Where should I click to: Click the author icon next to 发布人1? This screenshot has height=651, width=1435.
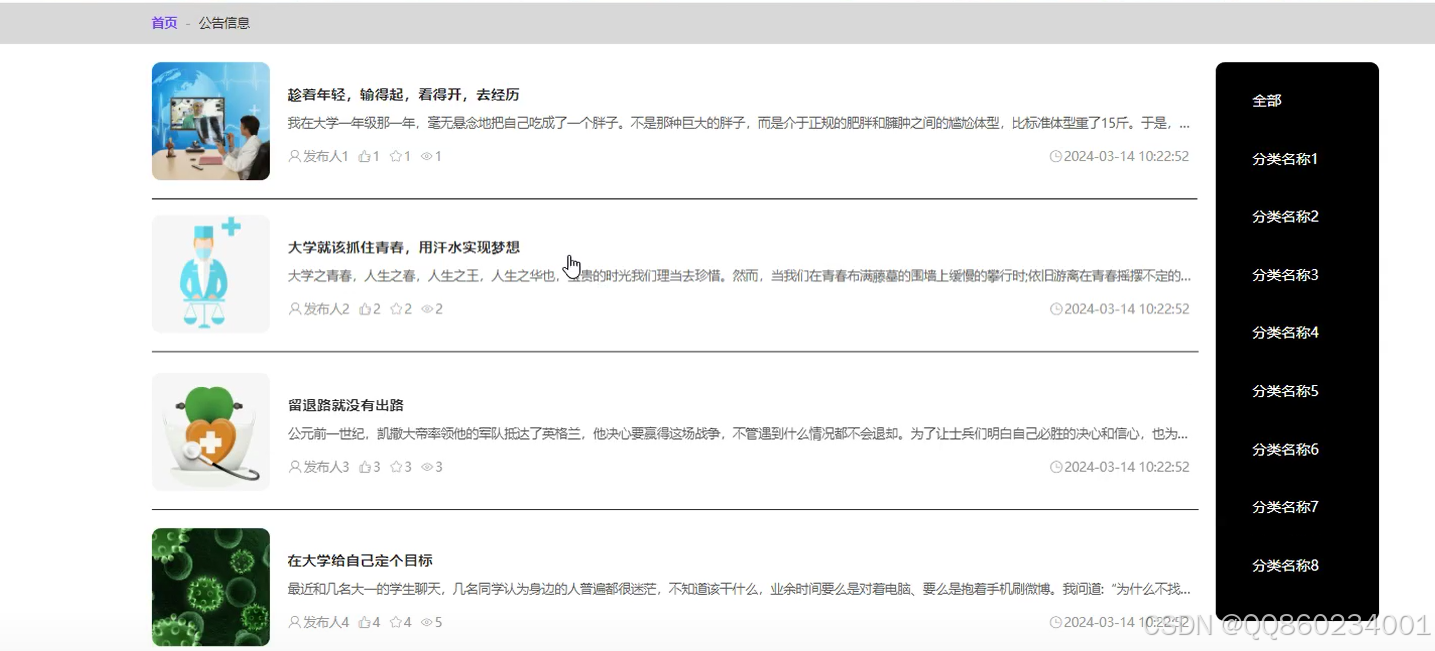(293, 156)
